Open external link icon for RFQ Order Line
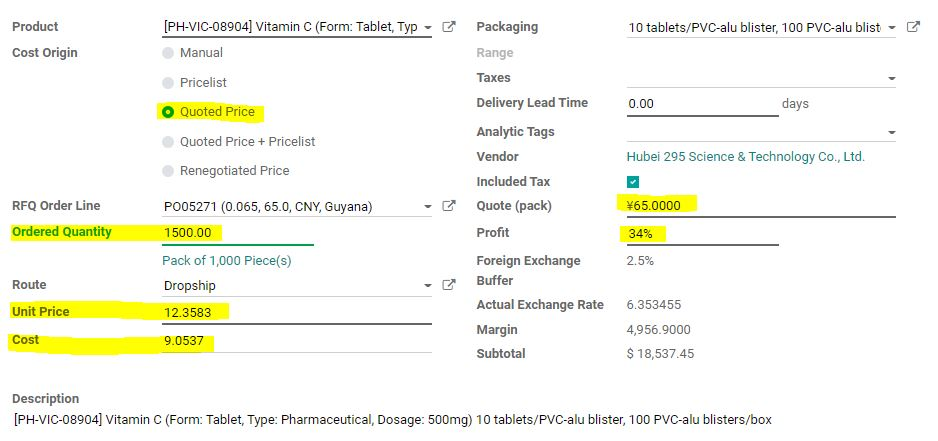Screen dimensions: 938x441 (449, 206)
